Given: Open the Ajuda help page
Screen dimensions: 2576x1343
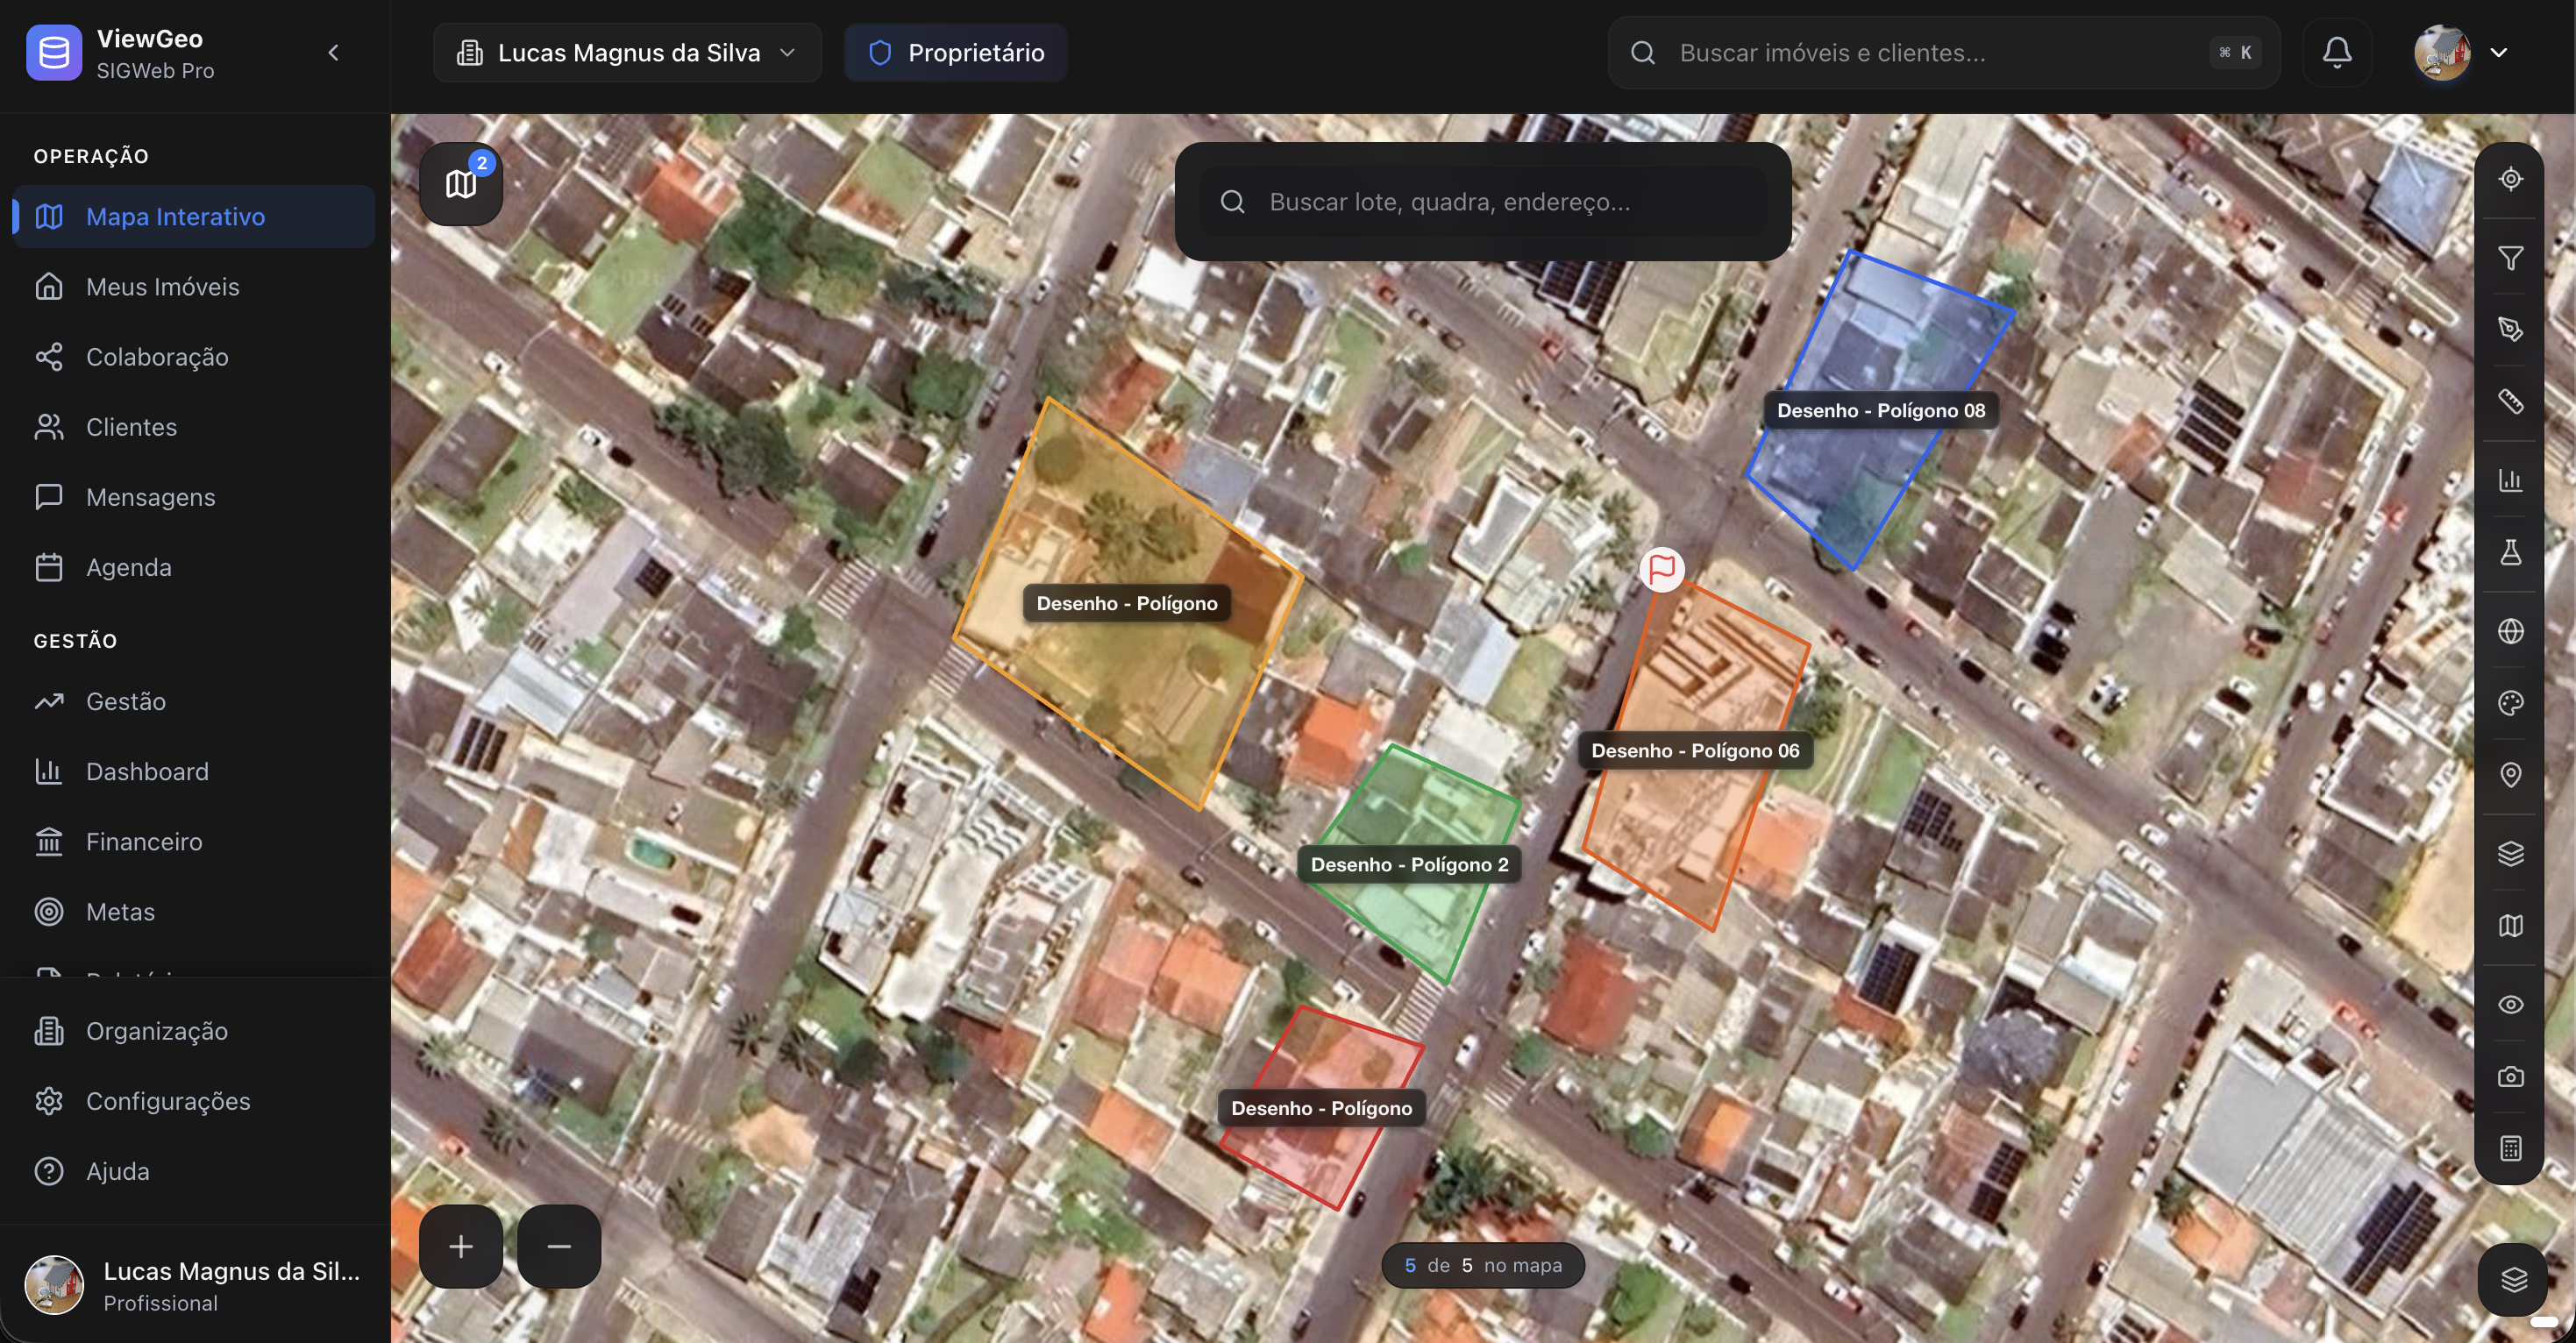Looking at the screenshot, I should (194, 1171).
